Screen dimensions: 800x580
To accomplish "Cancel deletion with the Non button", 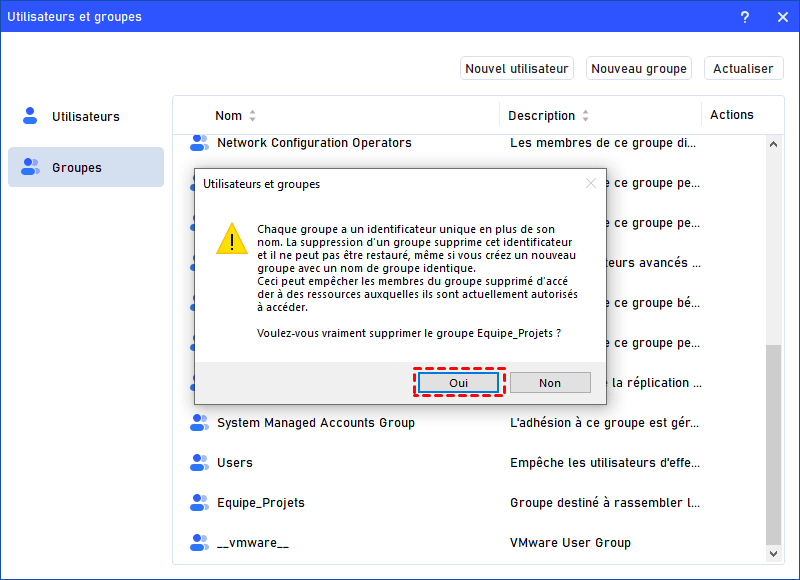I will [x=550, y=383].
